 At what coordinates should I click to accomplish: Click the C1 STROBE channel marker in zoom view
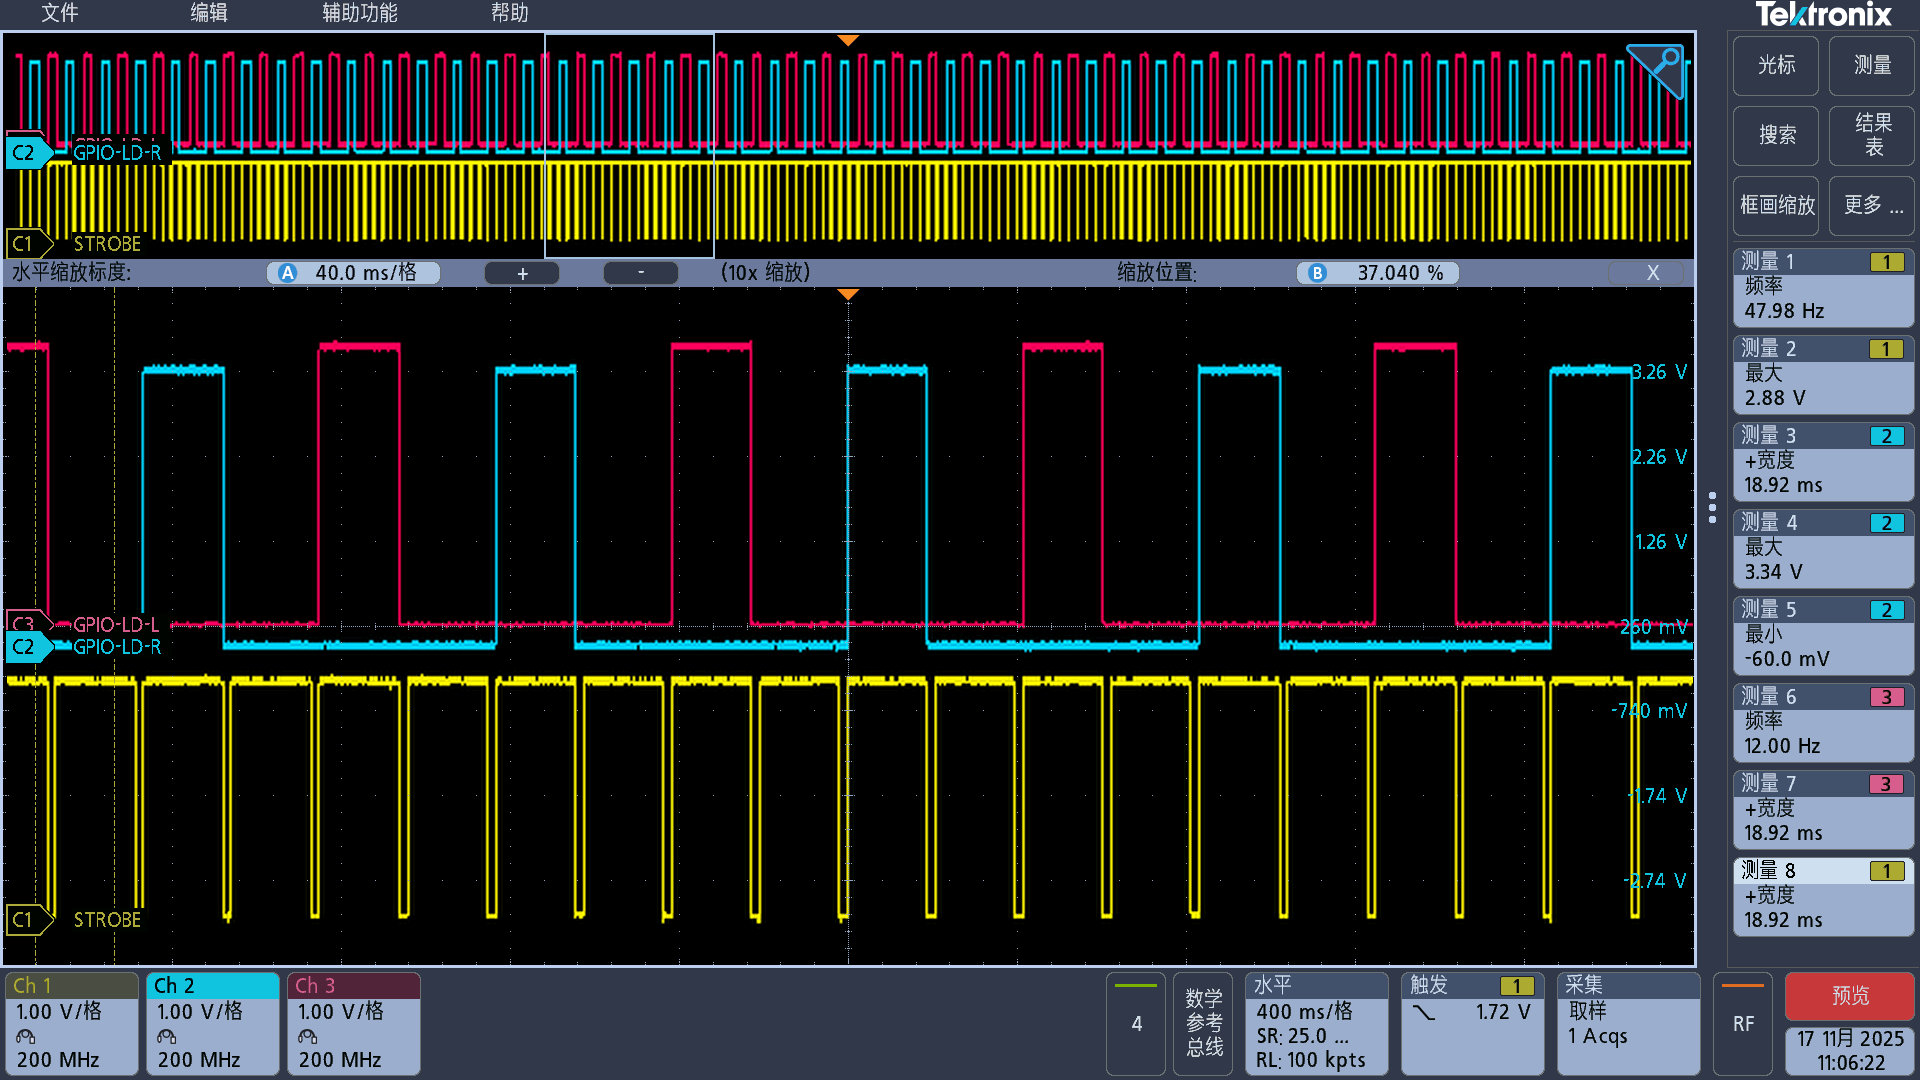27,919
